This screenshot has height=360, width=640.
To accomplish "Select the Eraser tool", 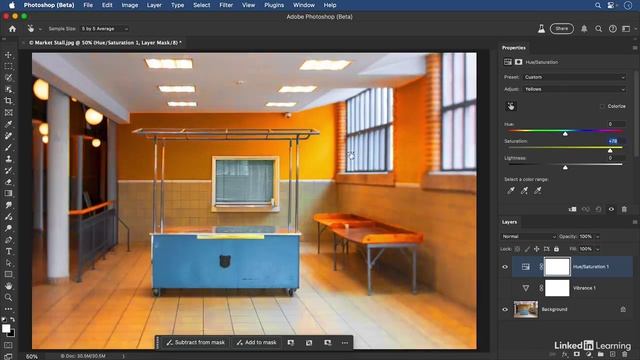I will tap(8, 182).
